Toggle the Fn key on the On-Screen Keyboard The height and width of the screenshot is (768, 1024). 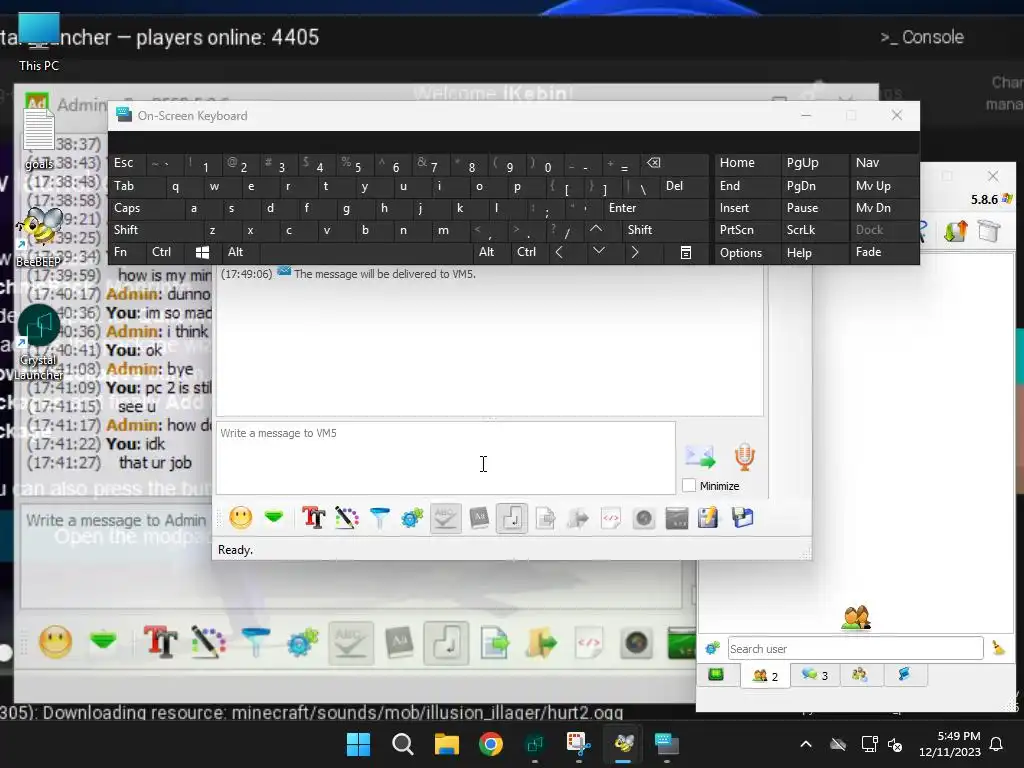pyautogui.click(x=128, y=252)
